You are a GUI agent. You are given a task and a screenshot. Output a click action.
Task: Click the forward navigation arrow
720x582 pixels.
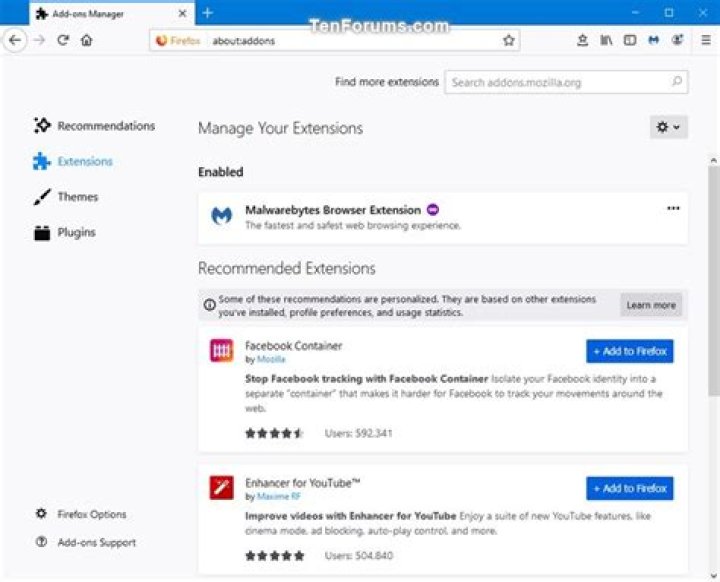[39, 40]
